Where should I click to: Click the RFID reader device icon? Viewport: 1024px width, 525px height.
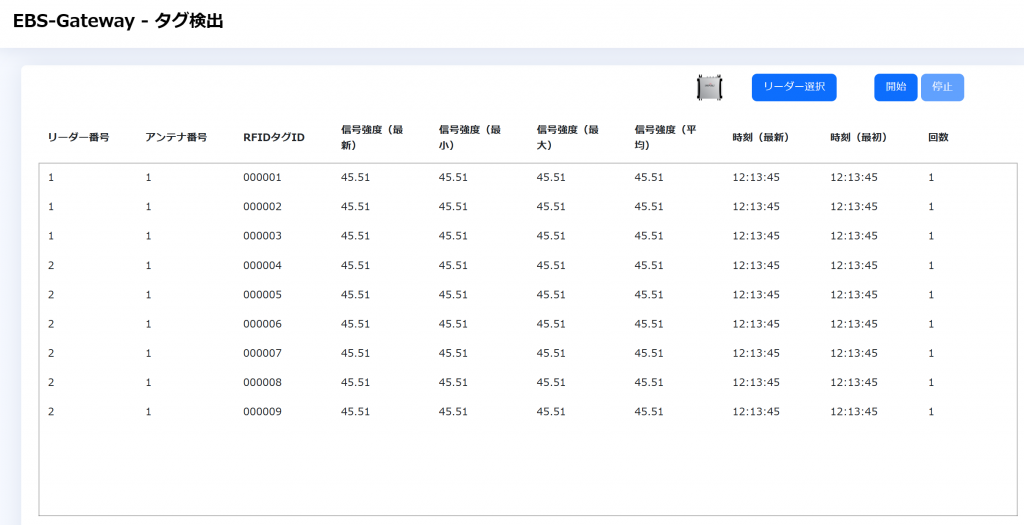point(710,88)
